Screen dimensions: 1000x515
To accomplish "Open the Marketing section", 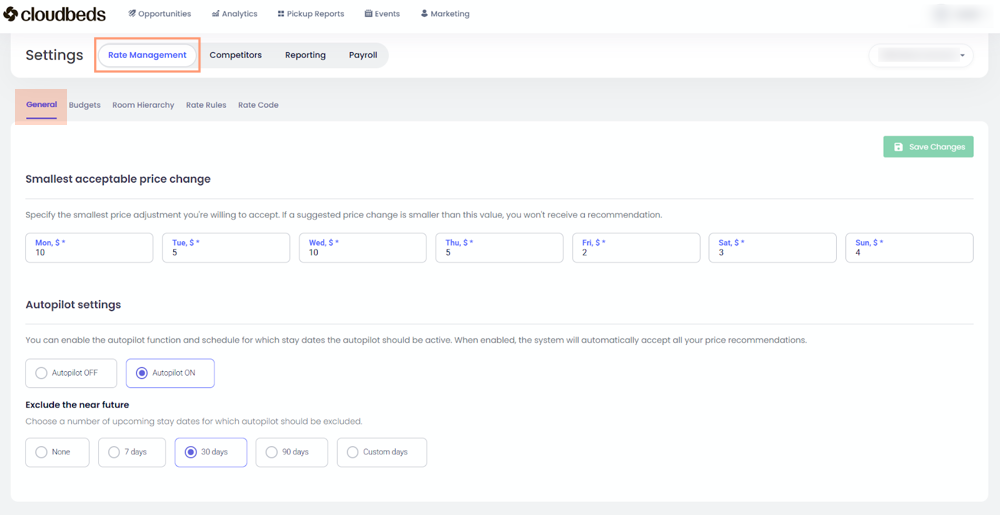I will pyautogui.click(x=445, y=14).
